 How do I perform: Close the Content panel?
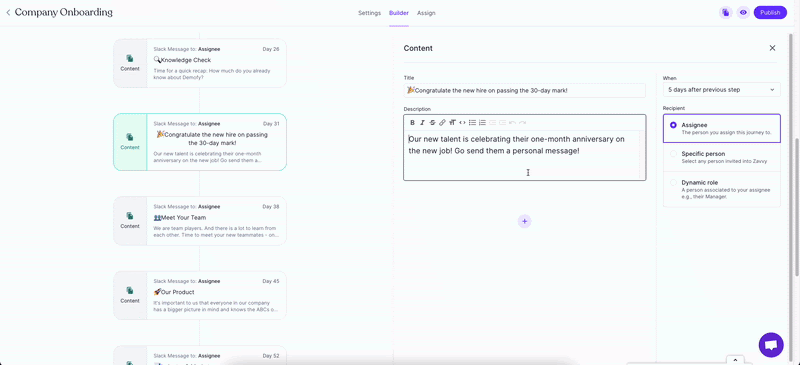point(772,48)
